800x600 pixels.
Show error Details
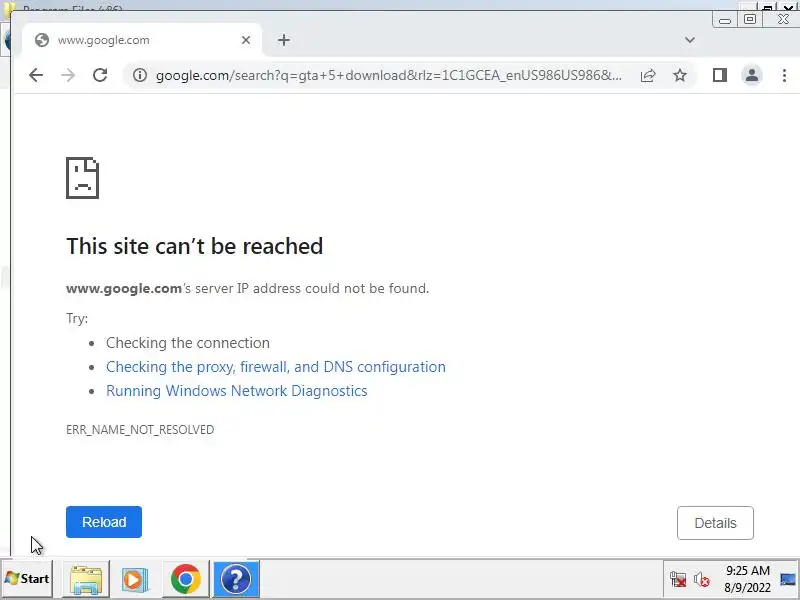[x=715, y=523]
